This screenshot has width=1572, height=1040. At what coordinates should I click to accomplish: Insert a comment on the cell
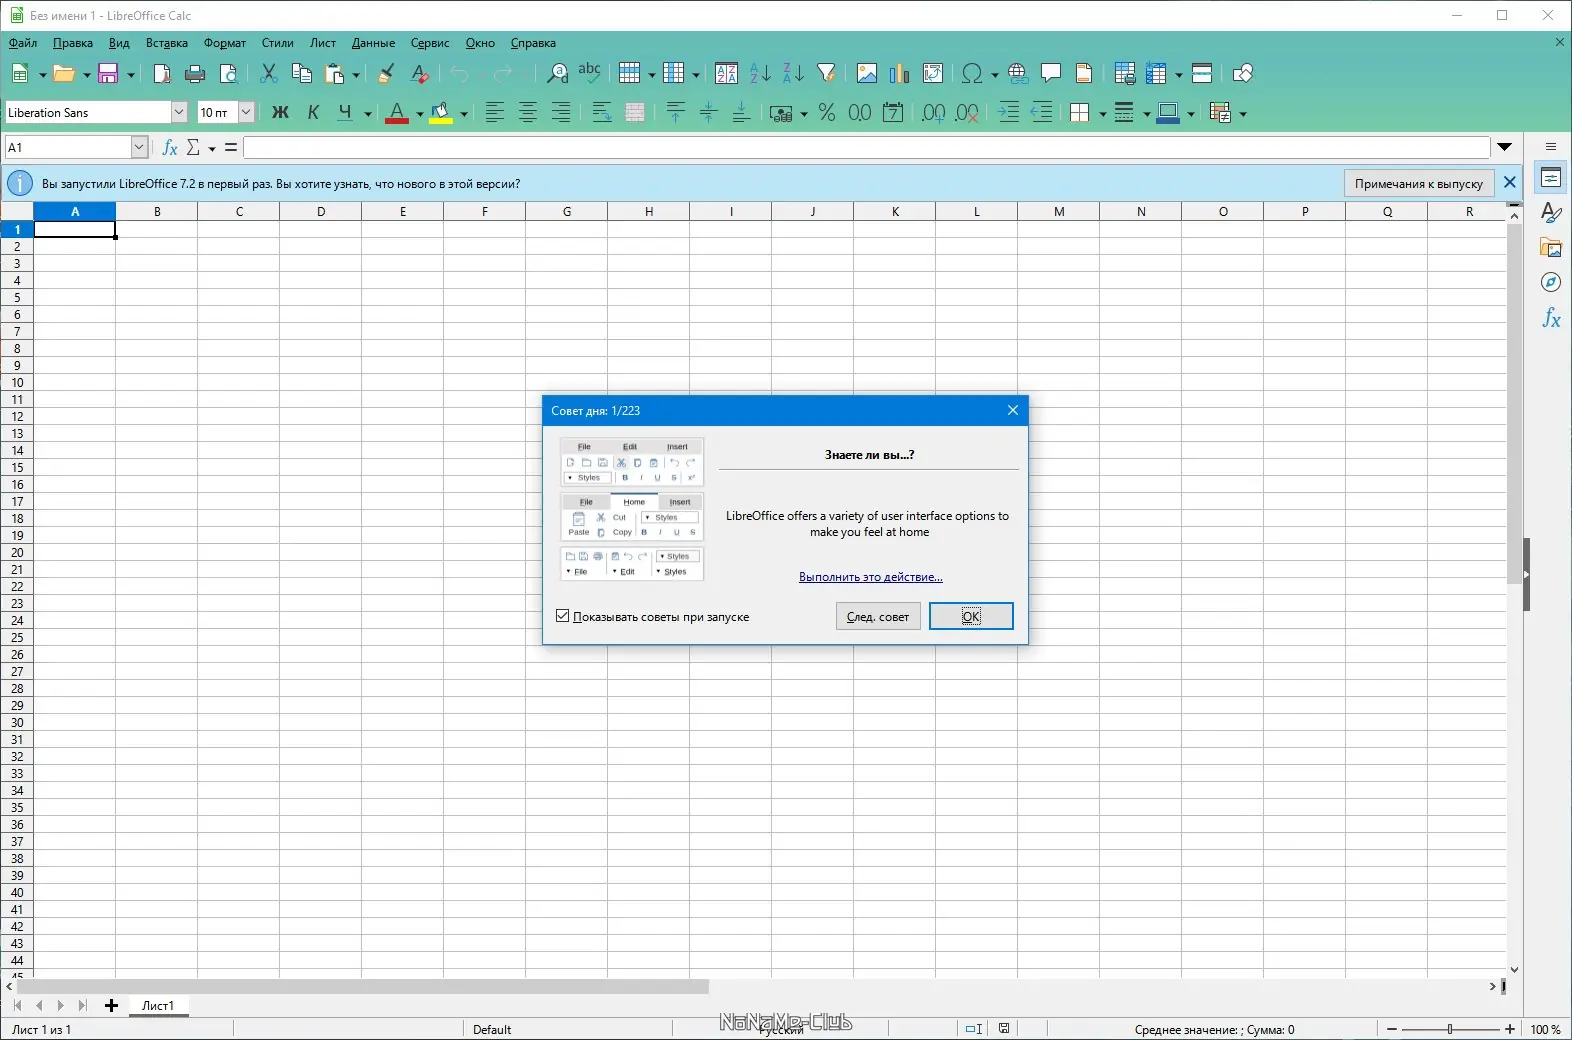pos(1051,73)
